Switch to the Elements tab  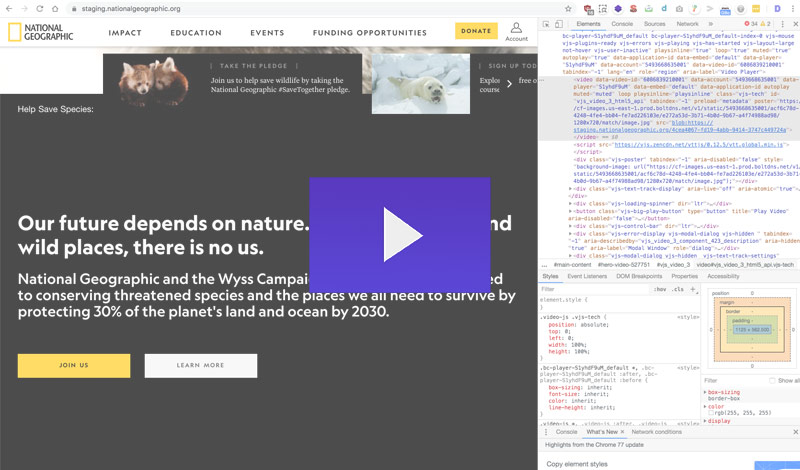[588, 24]
